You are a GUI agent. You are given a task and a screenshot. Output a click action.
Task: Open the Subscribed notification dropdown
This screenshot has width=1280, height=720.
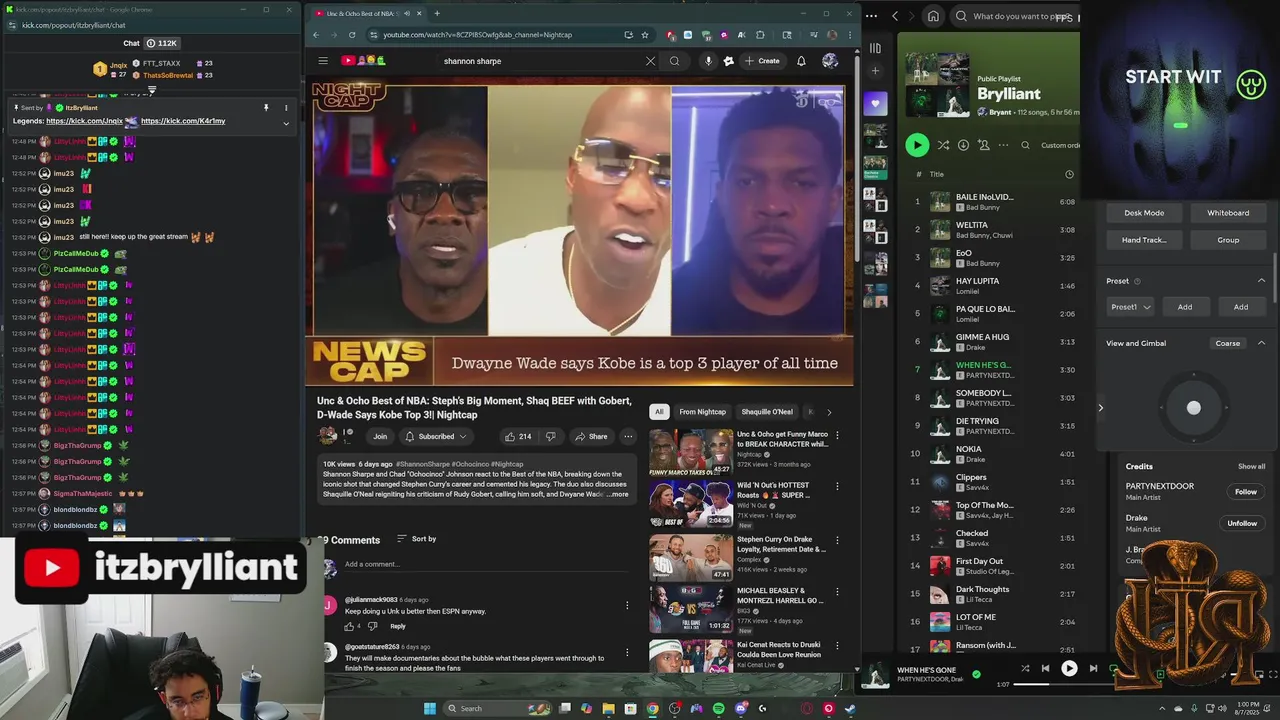[436, 437]
